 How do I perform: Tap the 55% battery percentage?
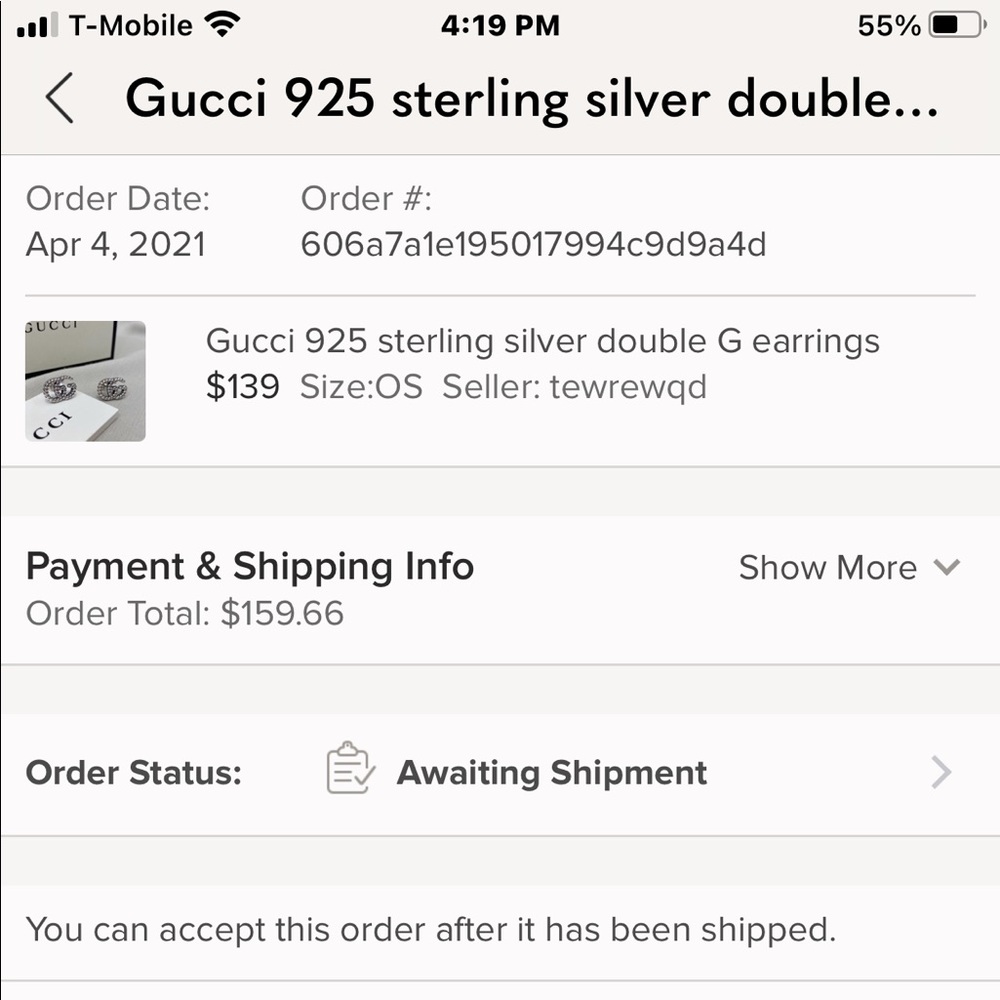888,25
